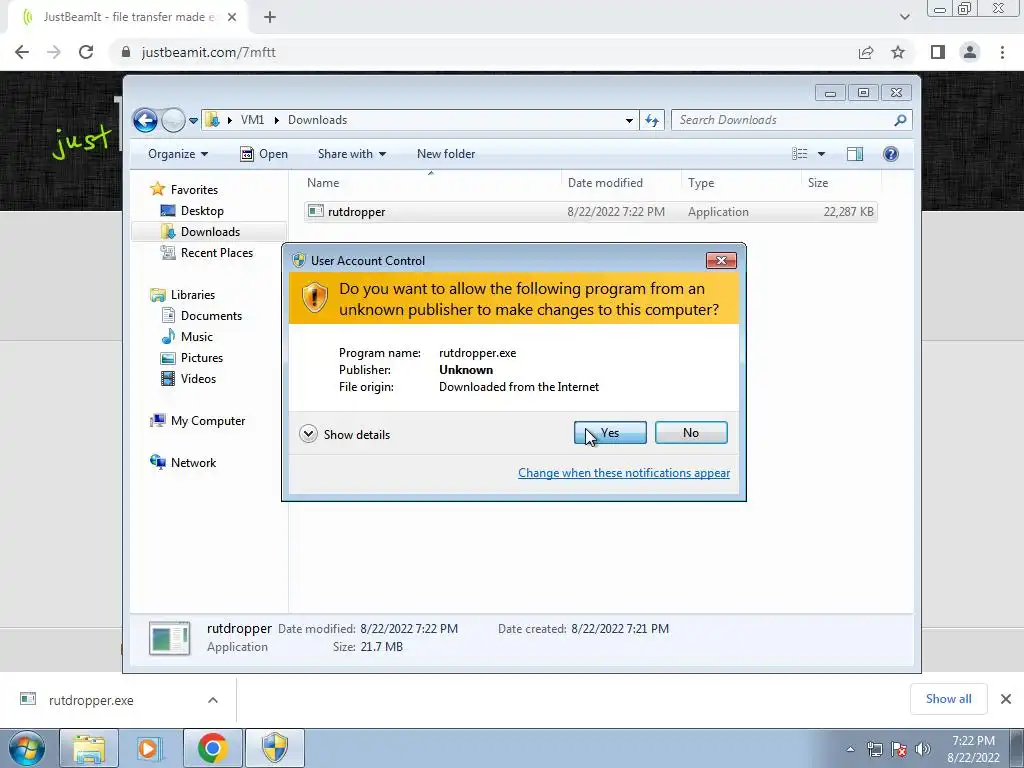
Task: Expand rutdropper.exe download options chevron
Action: pos(213,700)
